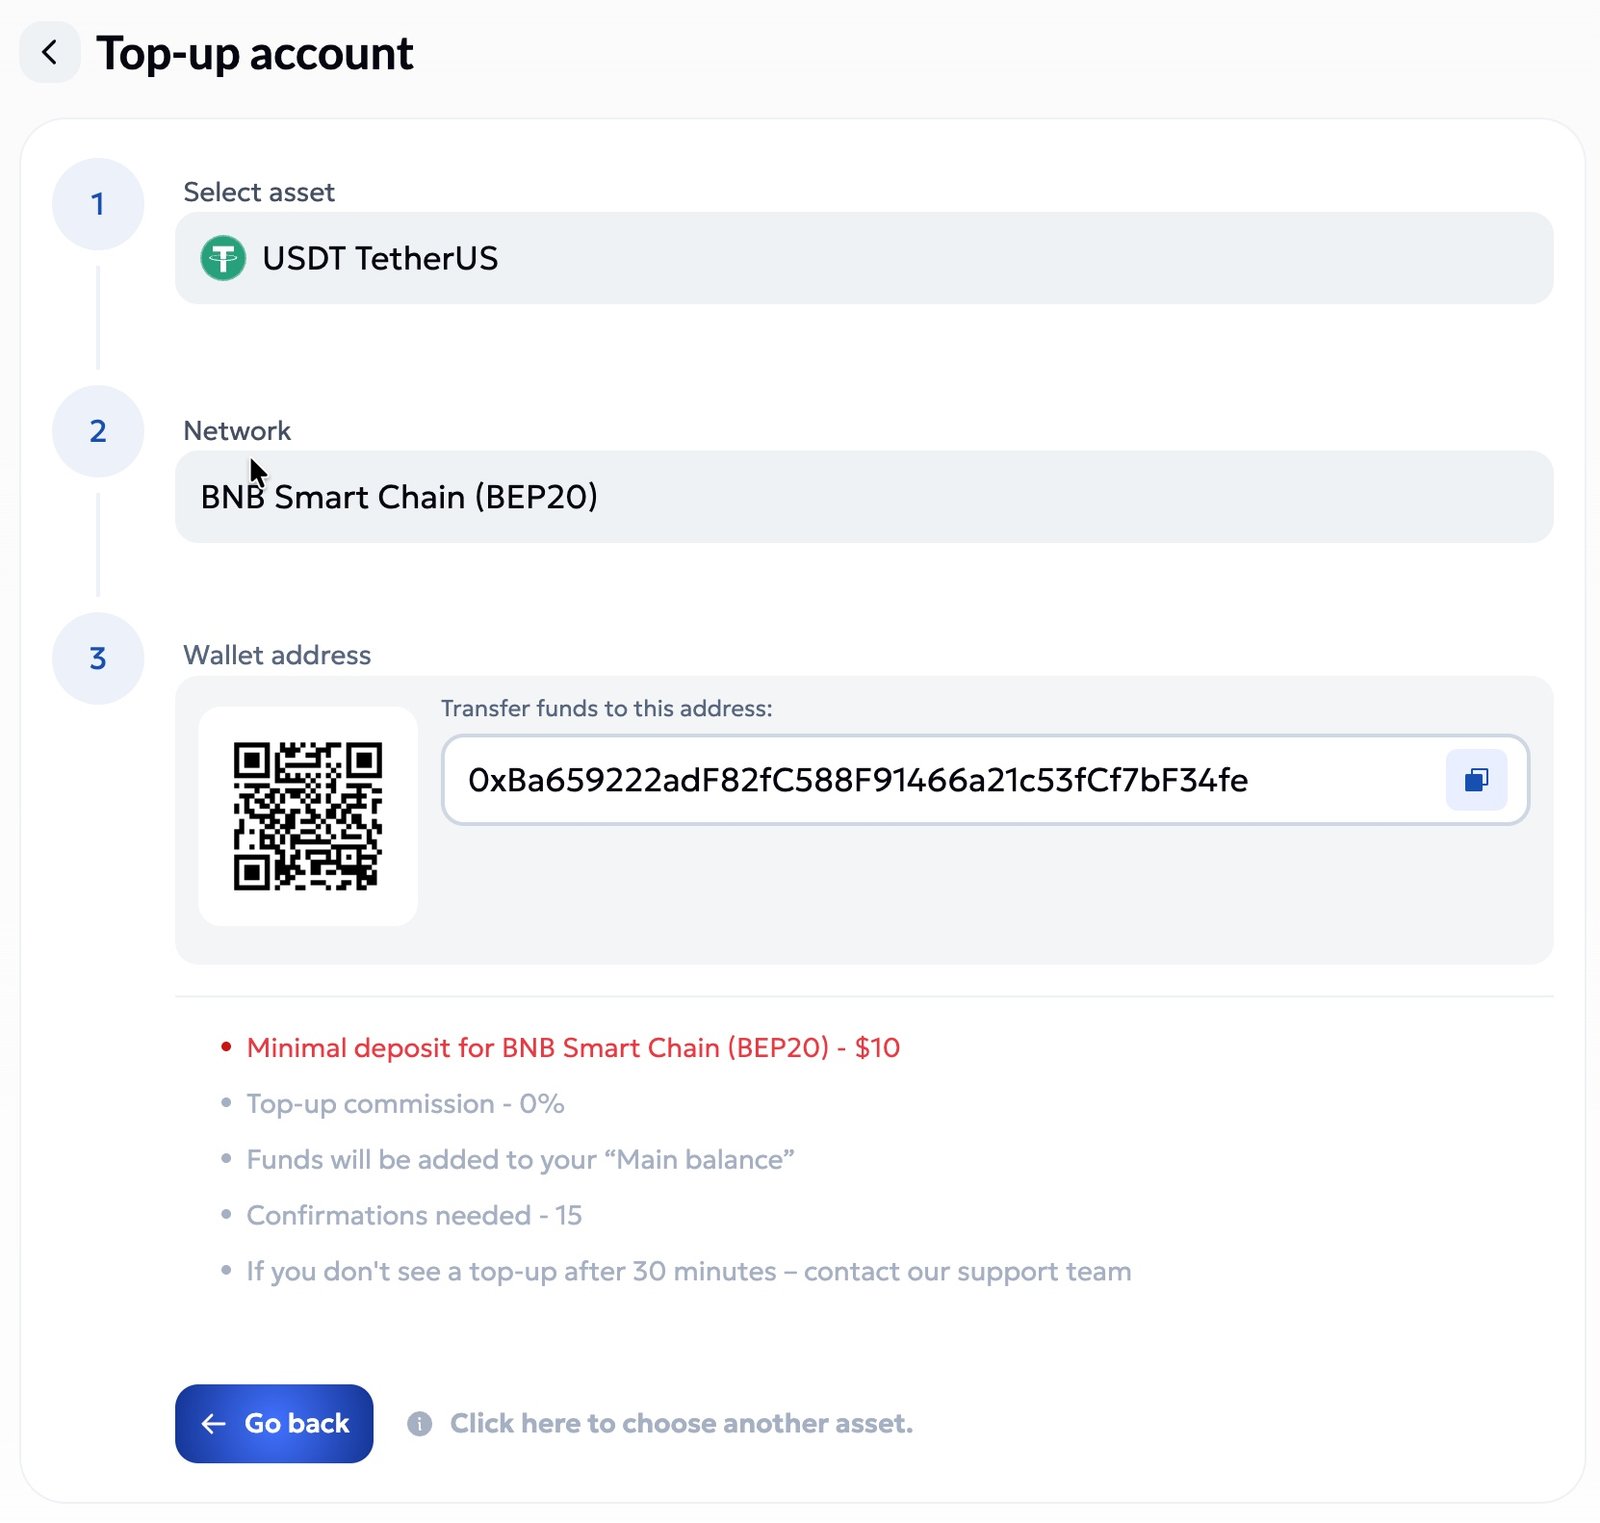Click inside the wallet address field
The image size is (1600, 1523).
(x=940, y=780)
